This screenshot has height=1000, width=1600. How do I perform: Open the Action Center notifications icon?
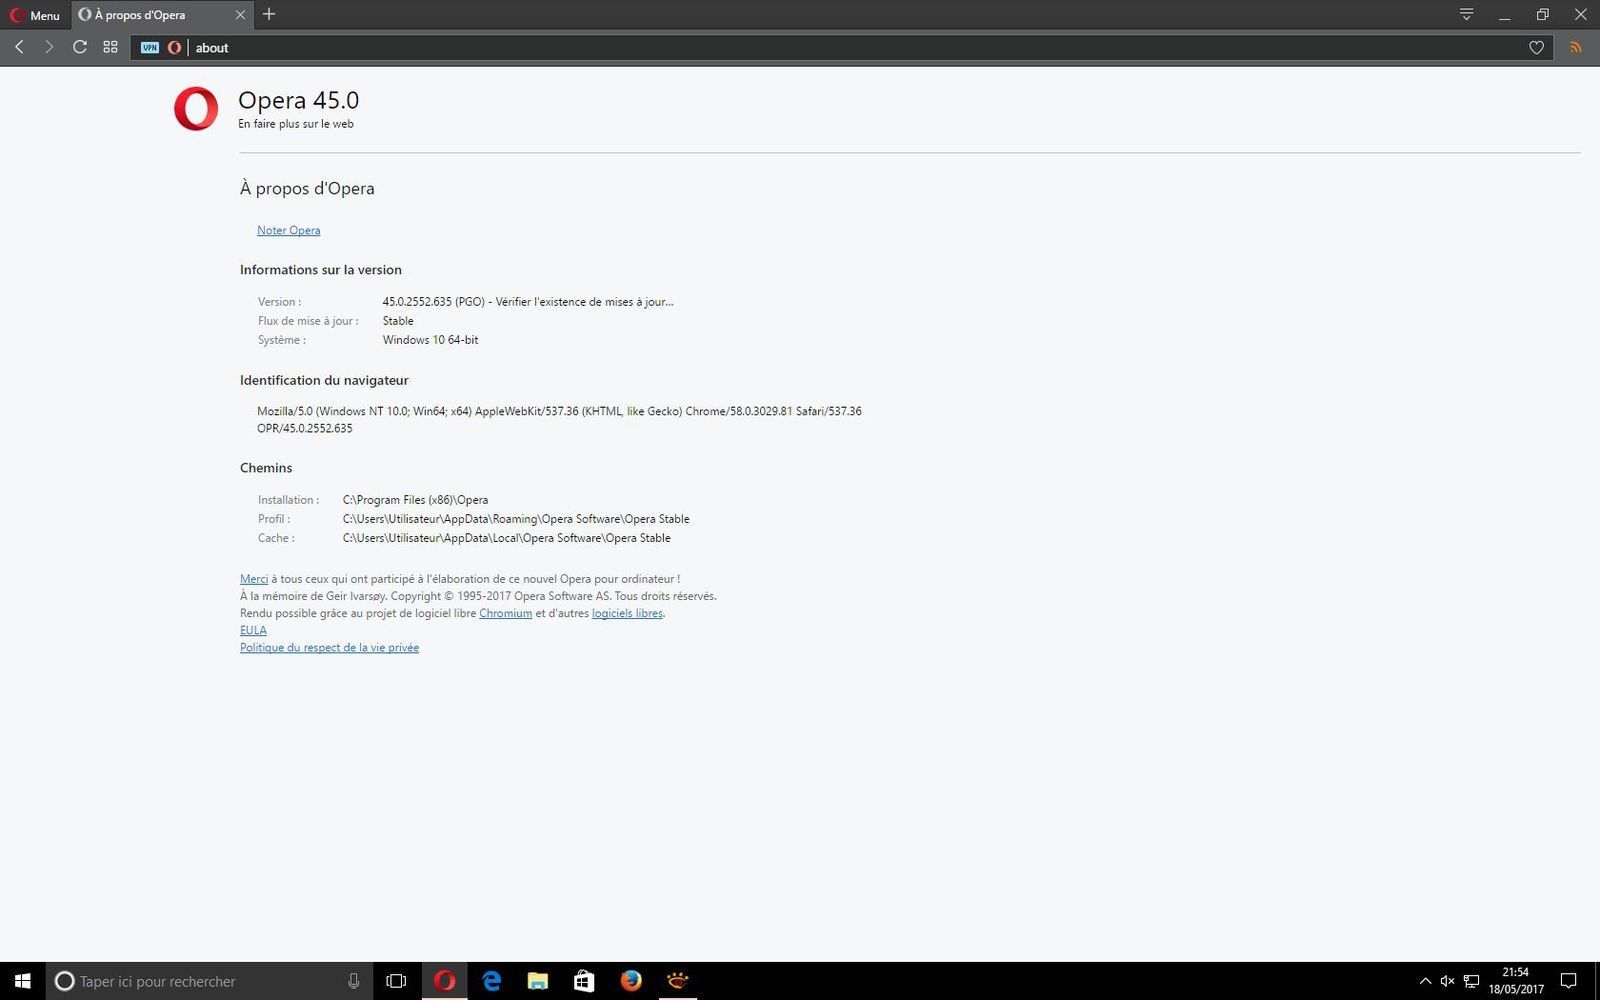click(x=1569, y=981)
